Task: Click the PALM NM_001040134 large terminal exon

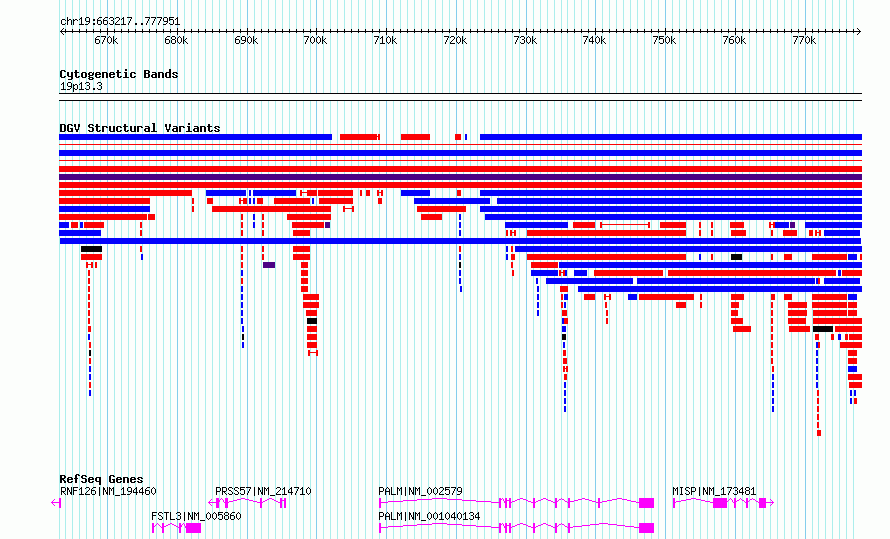Action: (646, 528)
